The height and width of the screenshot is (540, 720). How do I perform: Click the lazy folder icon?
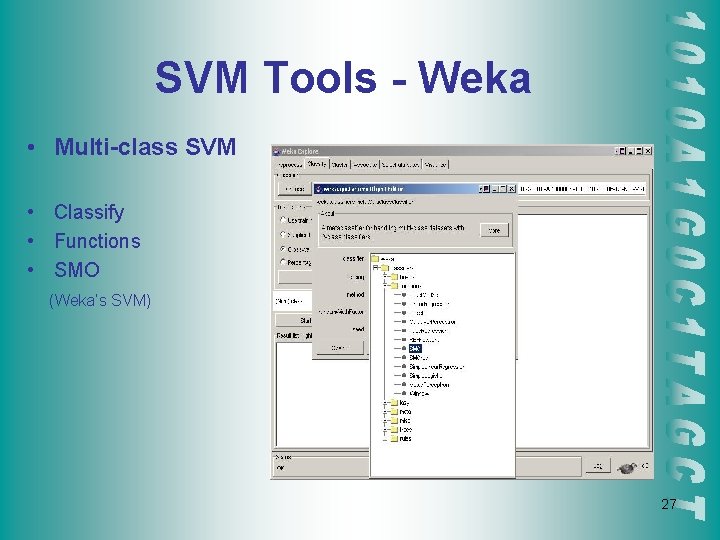click(394, 403)
